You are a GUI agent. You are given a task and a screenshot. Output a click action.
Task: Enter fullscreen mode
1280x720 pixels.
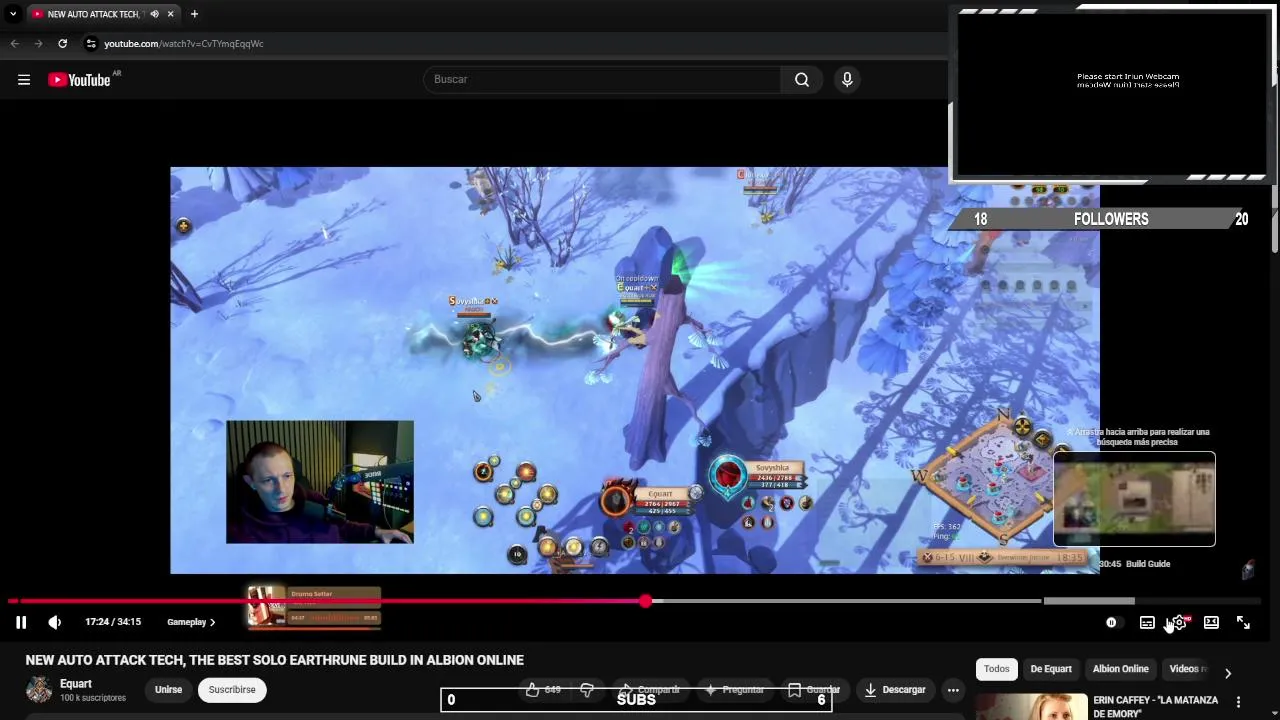coord(1243,623)
